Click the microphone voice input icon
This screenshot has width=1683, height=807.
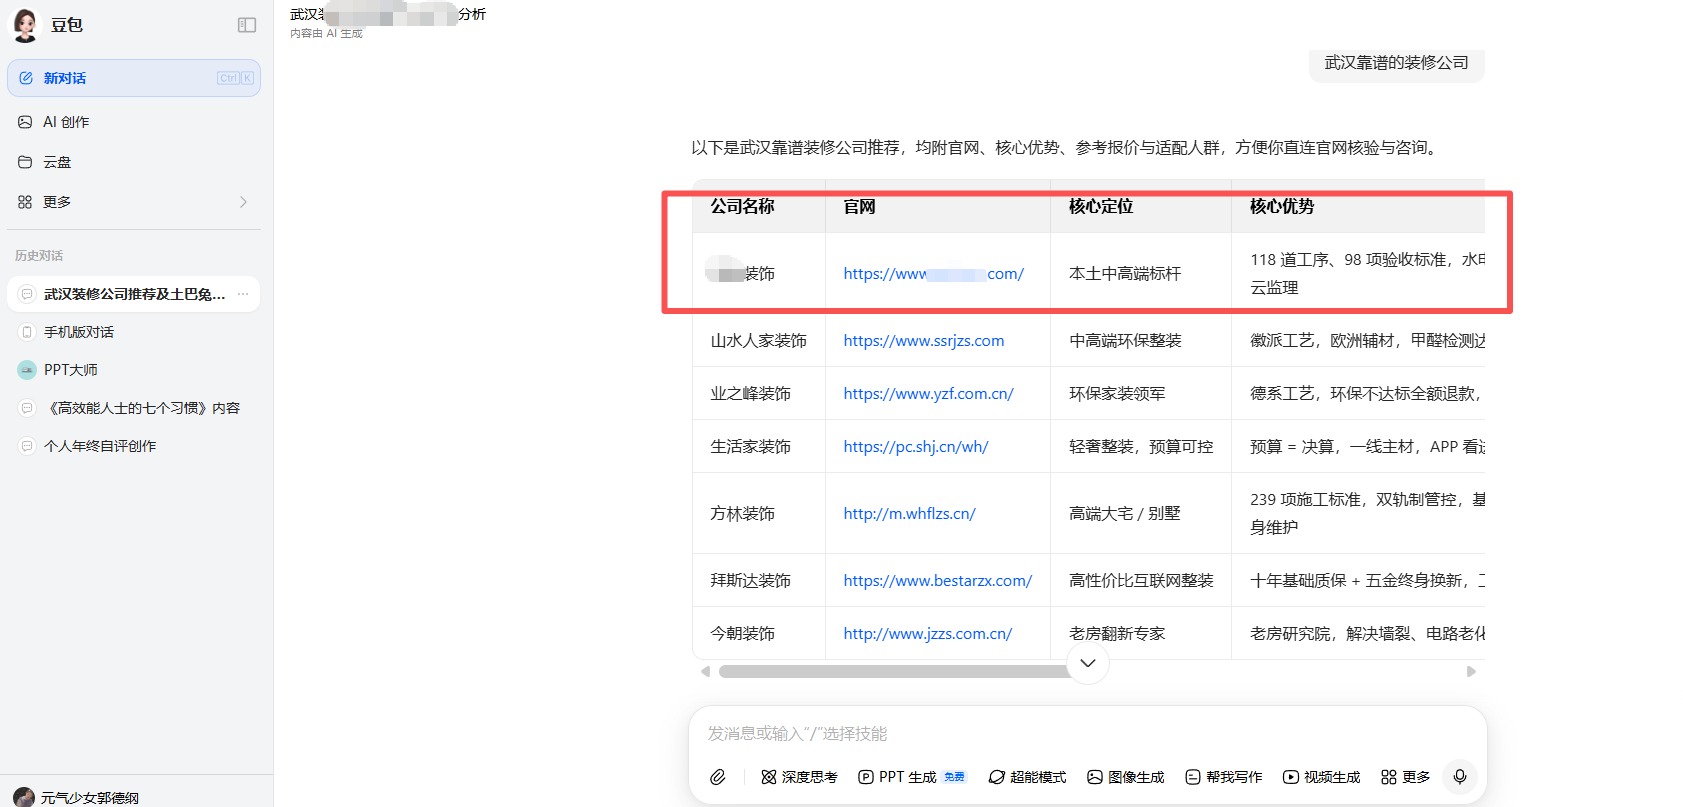coord(1460,777)
